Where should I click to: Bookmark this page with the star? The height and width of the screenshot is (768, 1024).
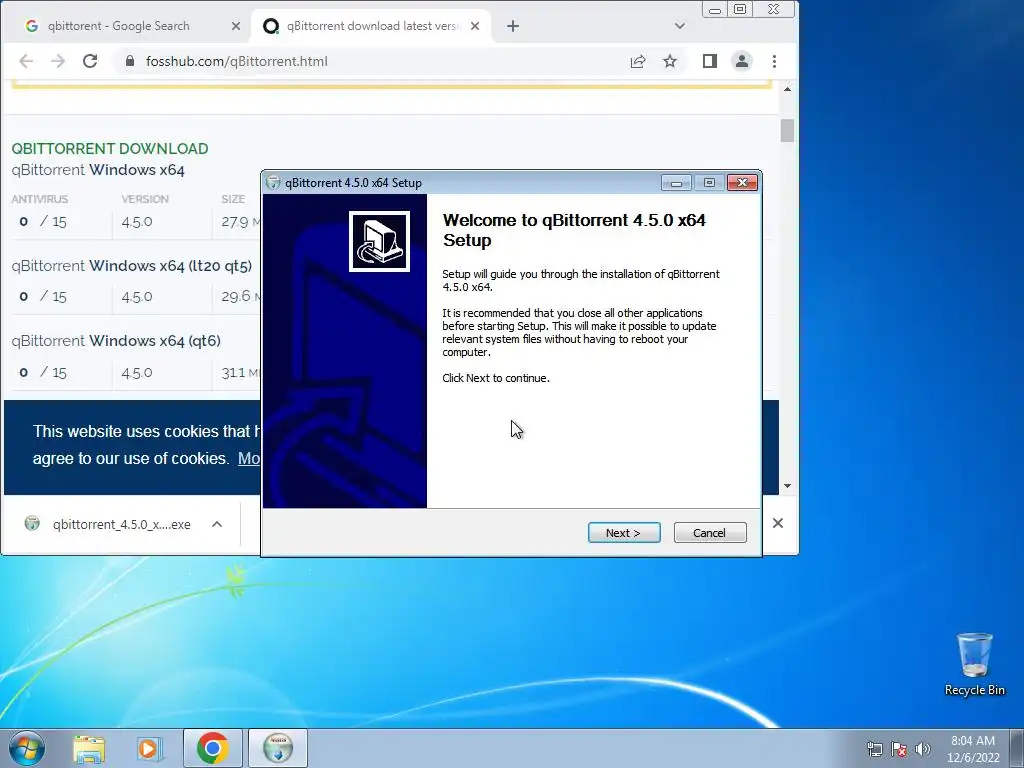click(x=670, y=61)
